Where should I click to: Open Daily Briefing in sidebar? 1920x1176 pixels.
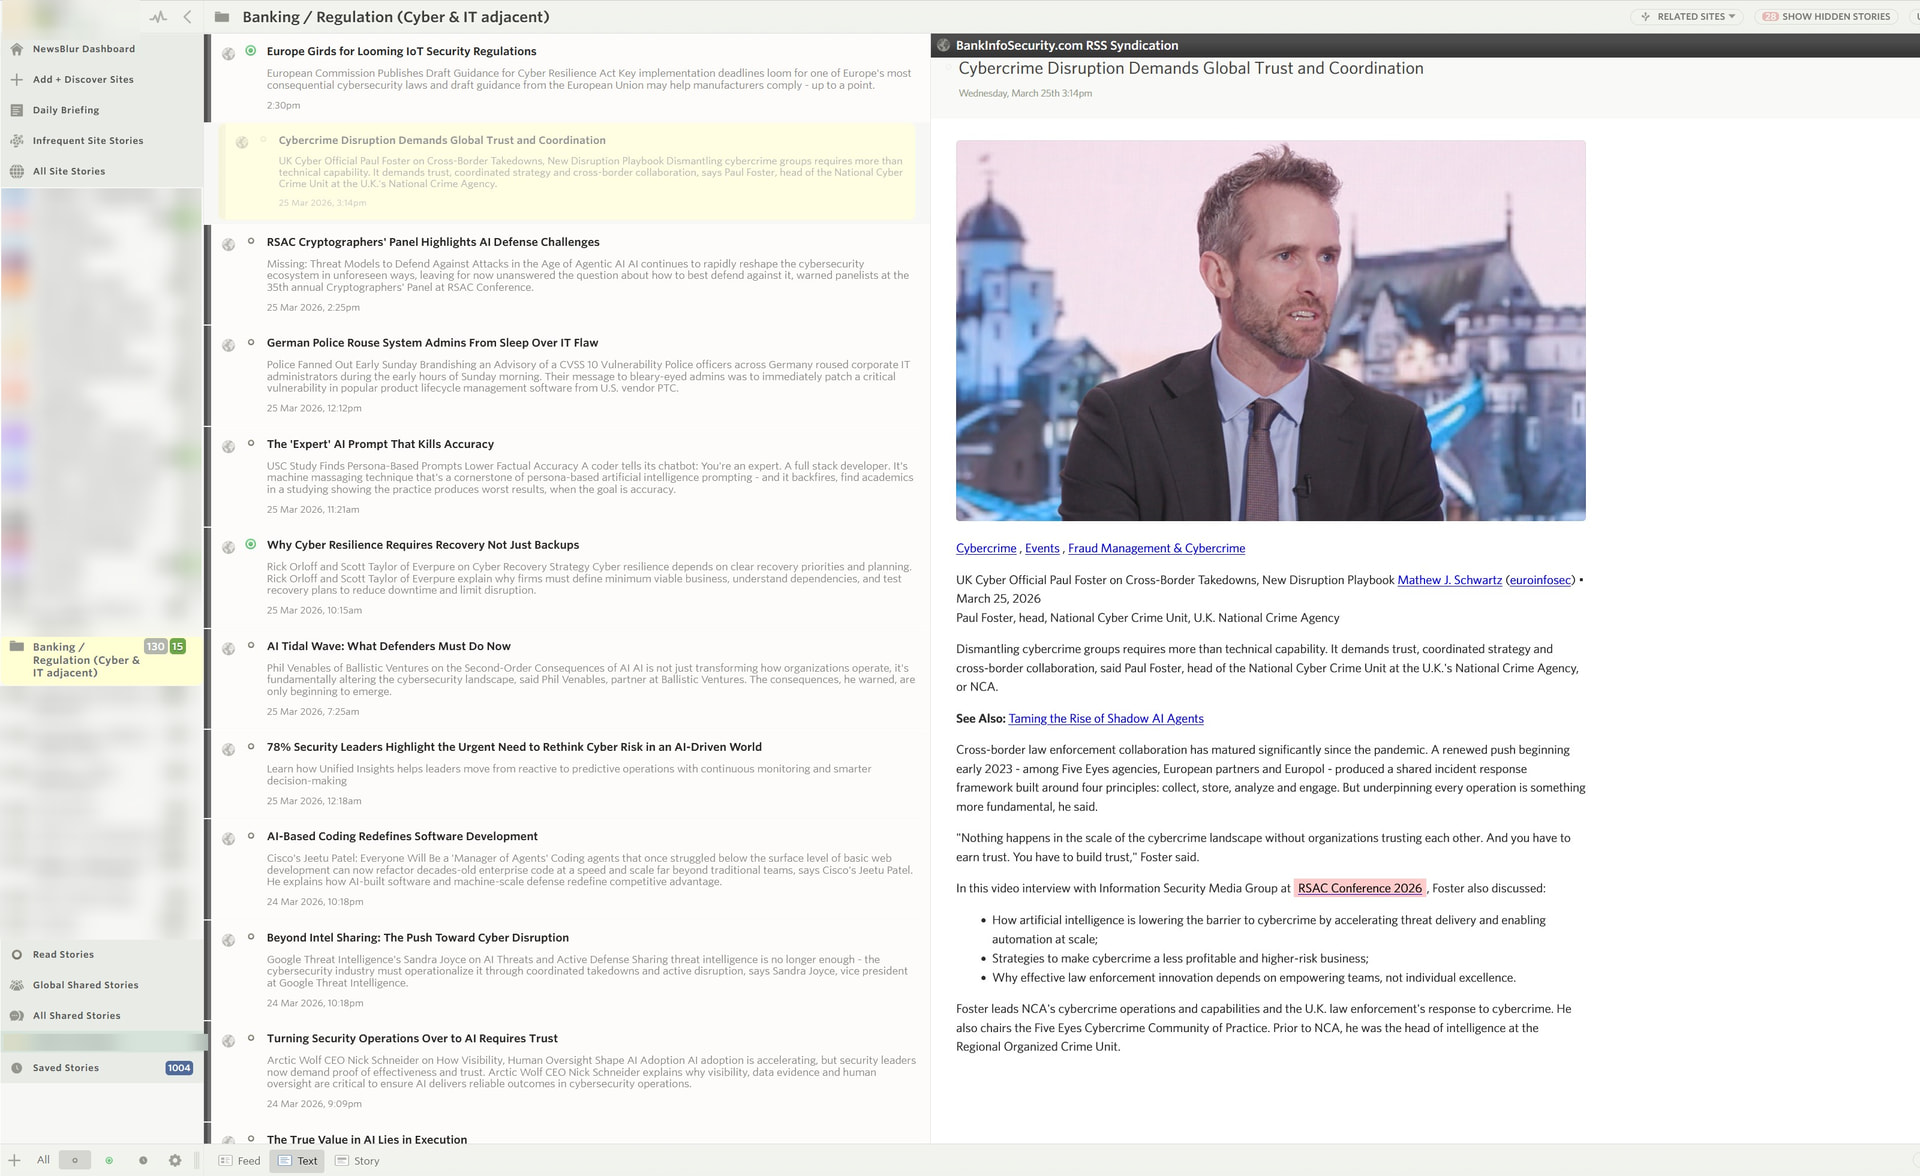tap(65, 110)
